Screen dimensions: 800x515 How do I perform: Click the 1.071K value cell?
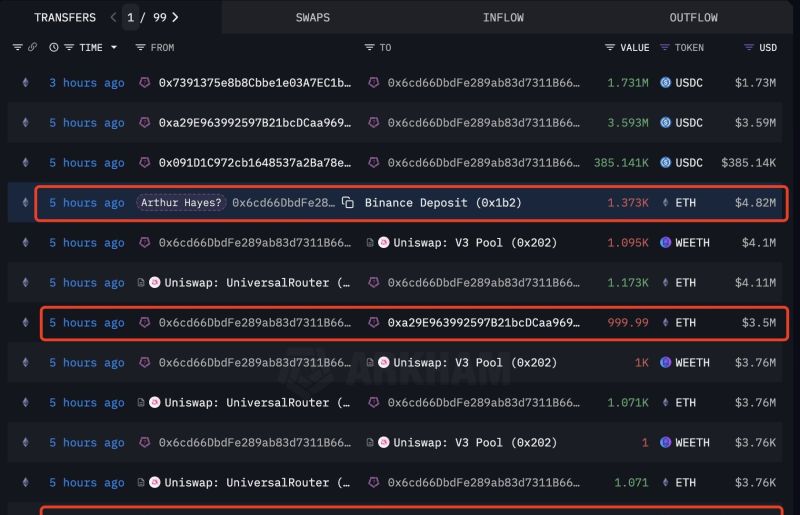tap(628, 403)
